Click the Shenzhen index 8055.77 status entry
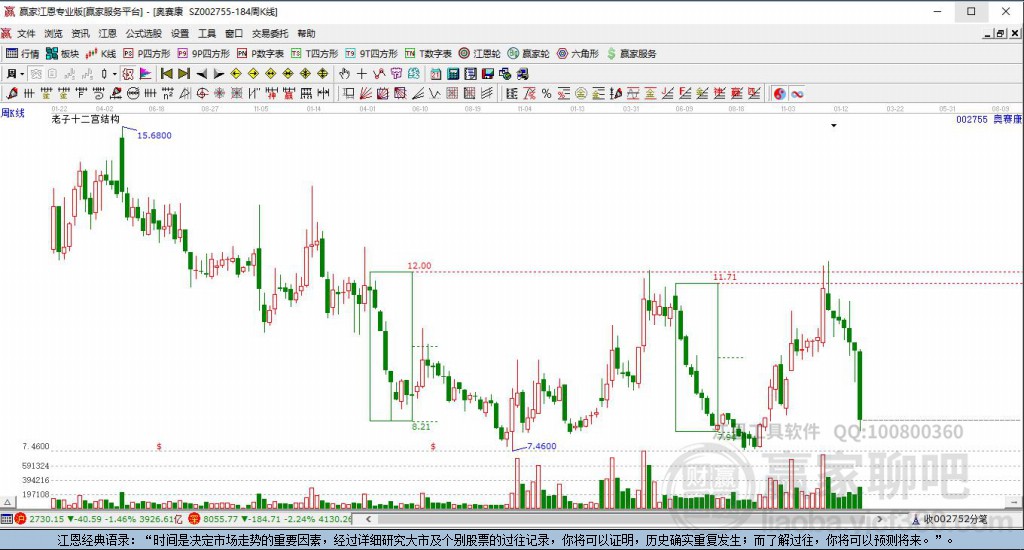1024x550 pixels. [270, 519]
